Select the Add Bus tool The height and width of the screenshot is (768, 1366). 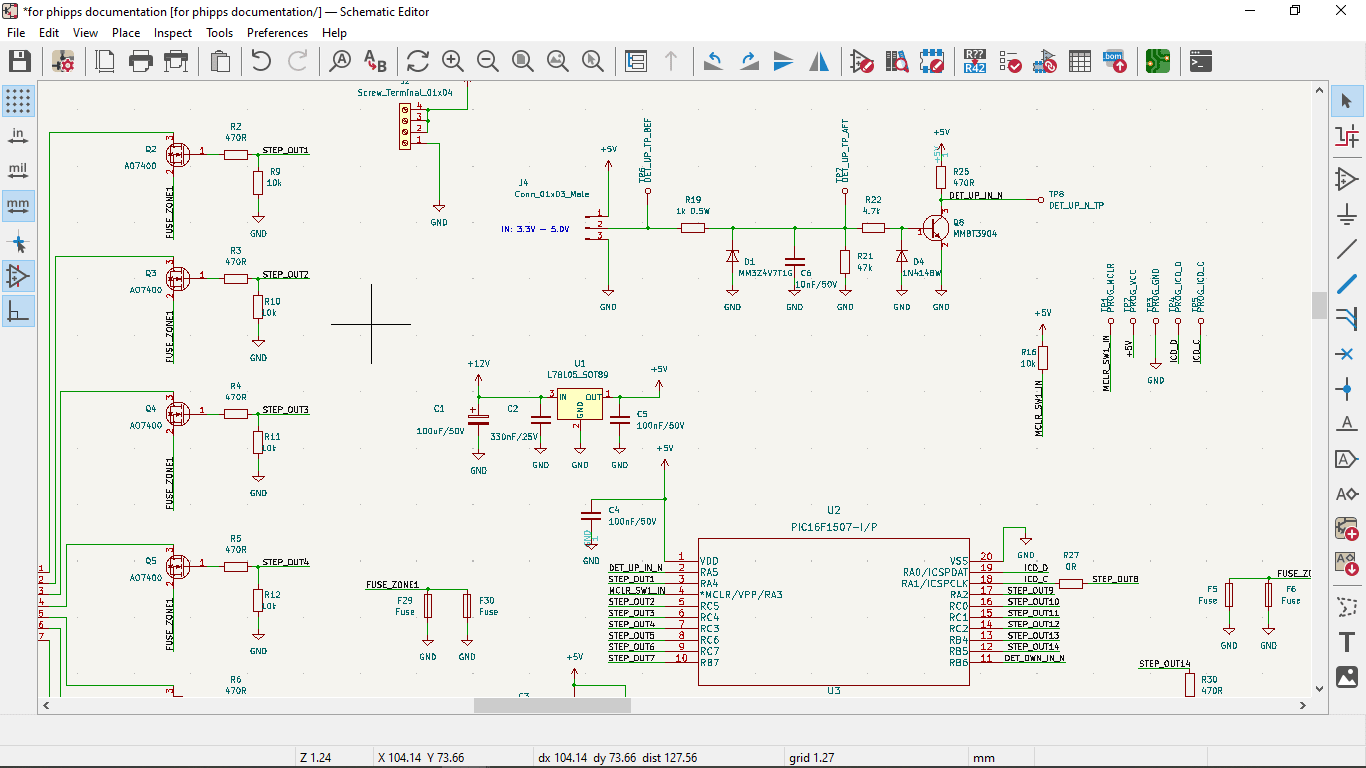(x=1346, y=284)
